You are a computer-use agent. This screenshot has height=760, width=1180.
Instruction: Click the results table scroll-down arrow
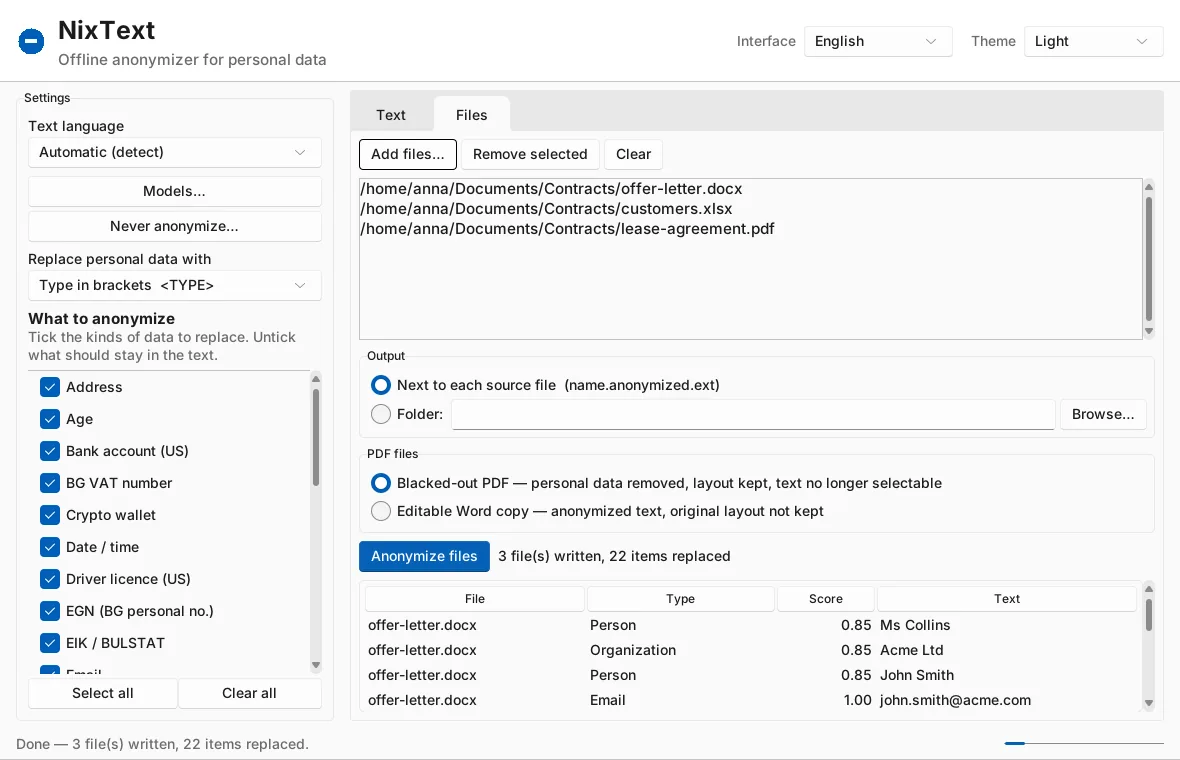click(1148, 704)
